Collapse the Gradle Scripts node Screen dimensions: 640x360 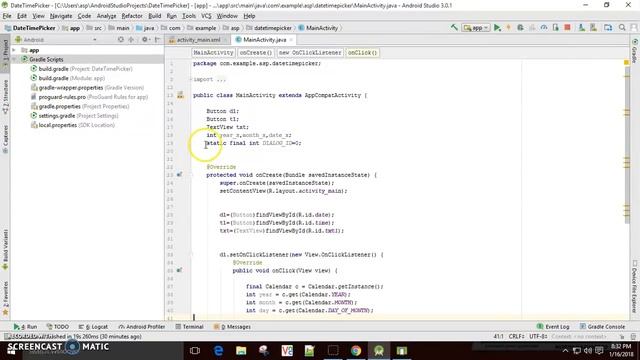[x=14, y=59]
